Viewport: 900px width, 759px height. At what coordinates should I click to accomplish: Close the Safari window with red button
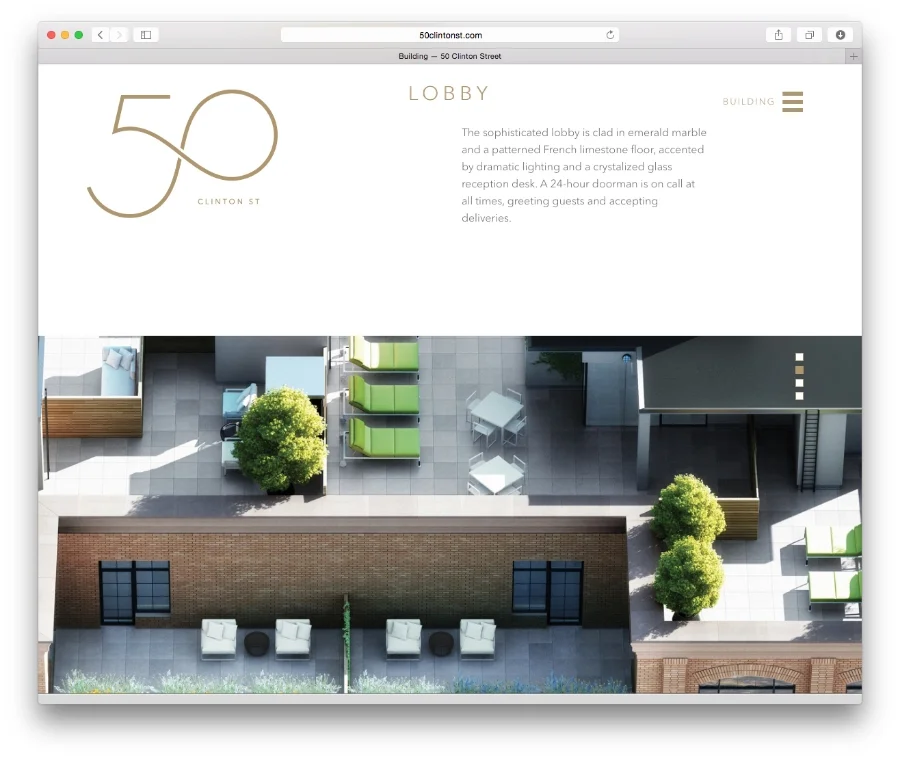51,35
